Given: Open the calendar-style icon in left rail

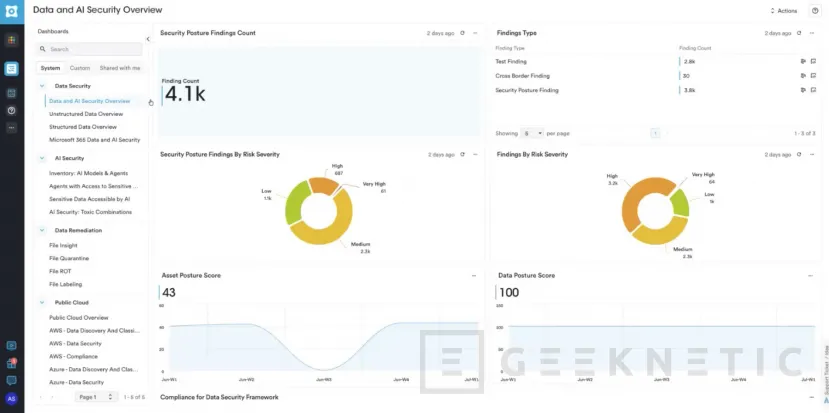Looking at the screenshot, I should pos(12,94).
